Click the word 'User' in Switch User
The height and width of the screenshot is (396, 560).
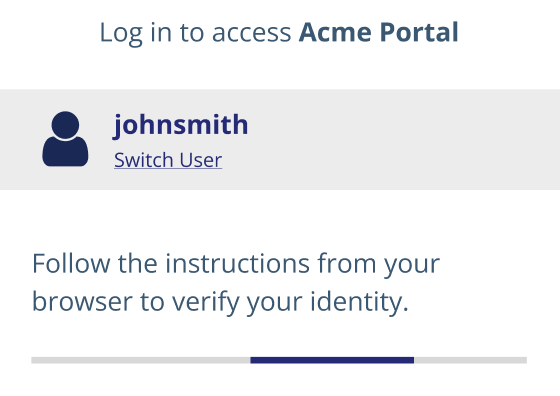tap(201, 160)
